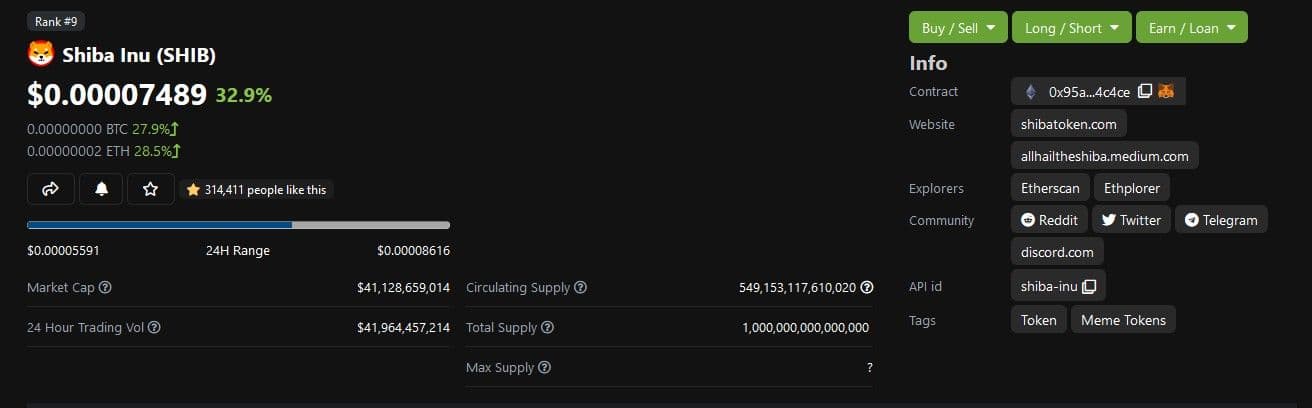Copy the shiba-inu API id
The height and width of the screenshot is (408, 1312).
[1089, 287]
